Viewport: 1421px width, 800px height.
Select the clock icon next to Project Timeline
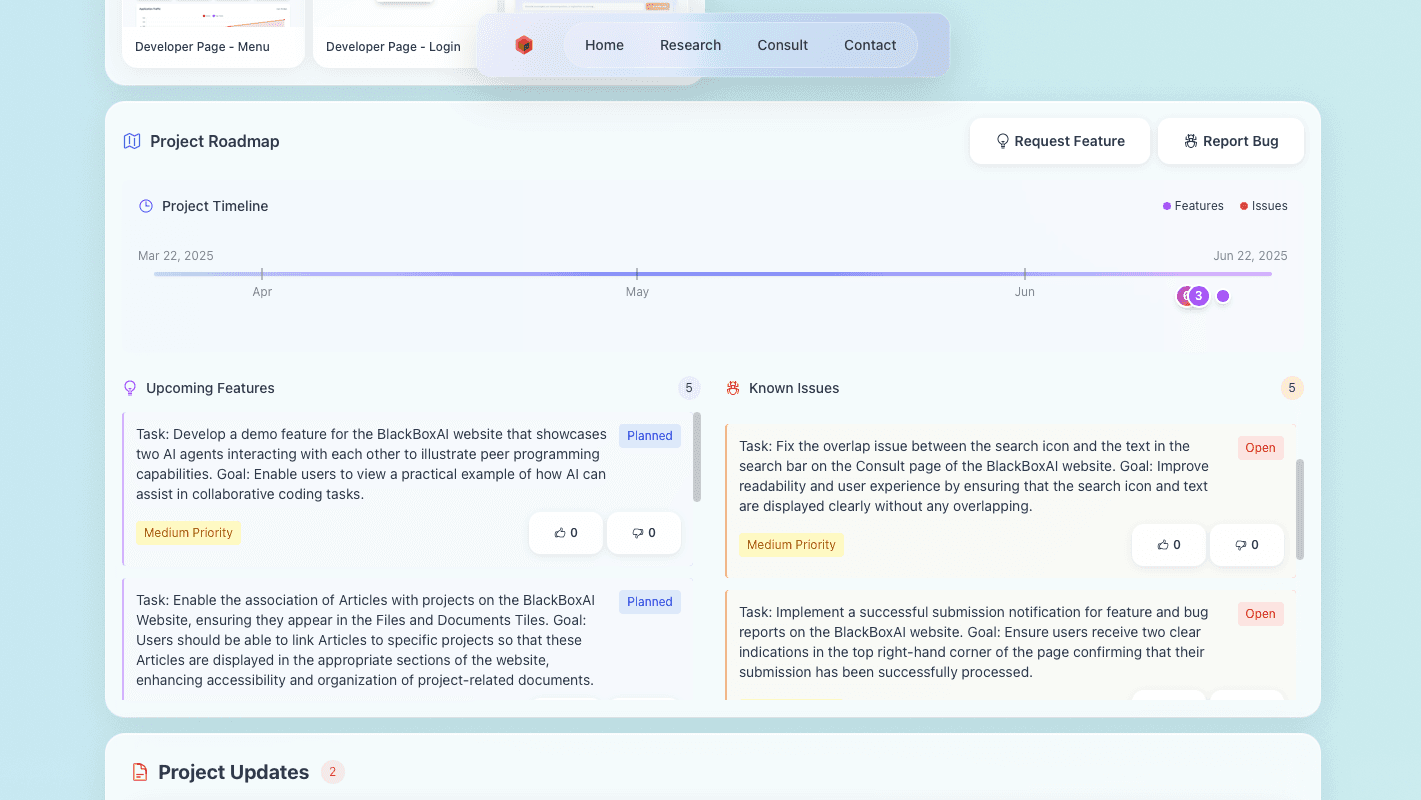[x=144, y=206]
